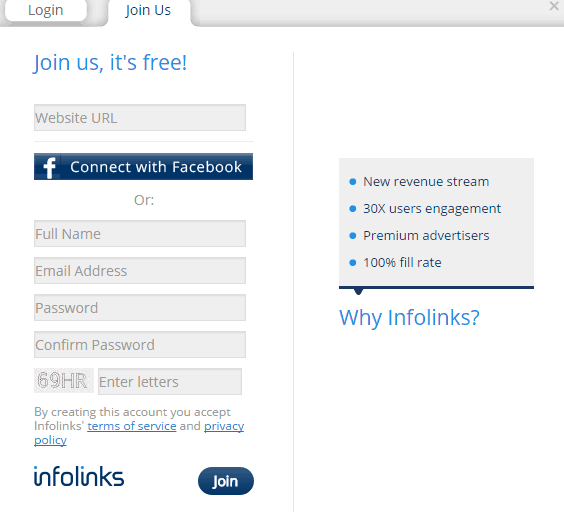Focus the Full Name field

[x=140, y=234]
